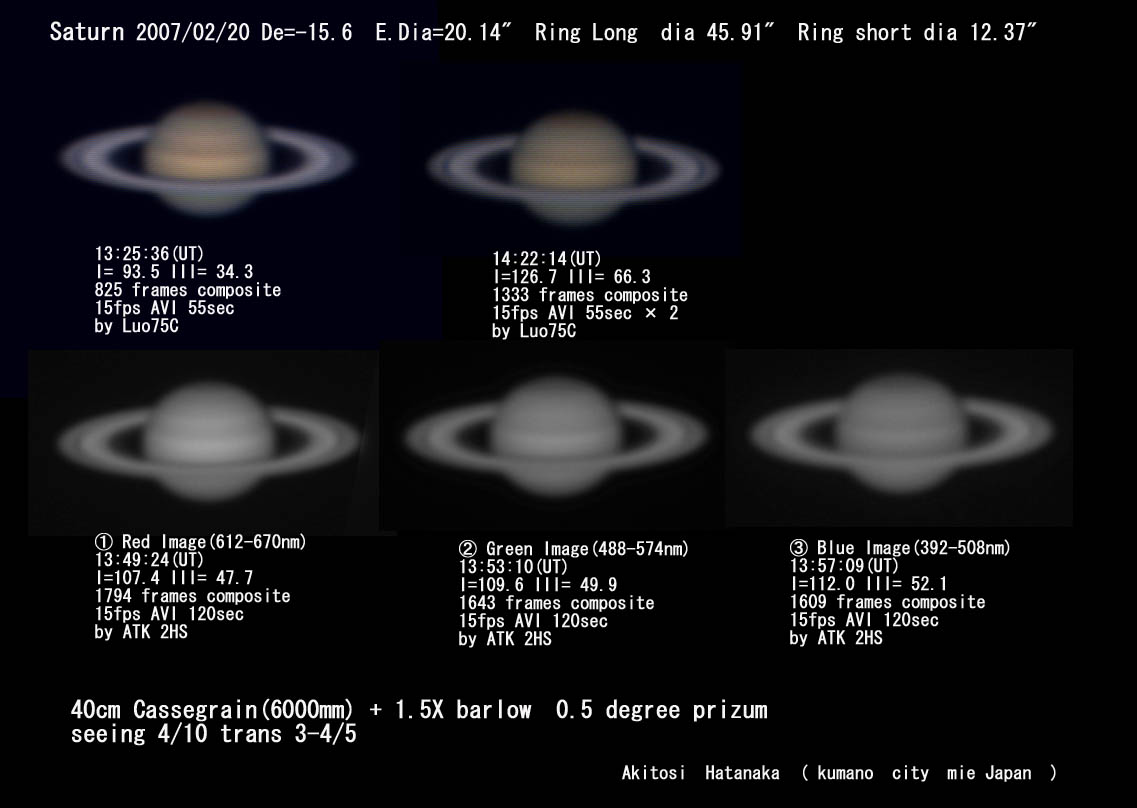Click the '13:53:10(UT)' timestamp

[x=513, y=567]
